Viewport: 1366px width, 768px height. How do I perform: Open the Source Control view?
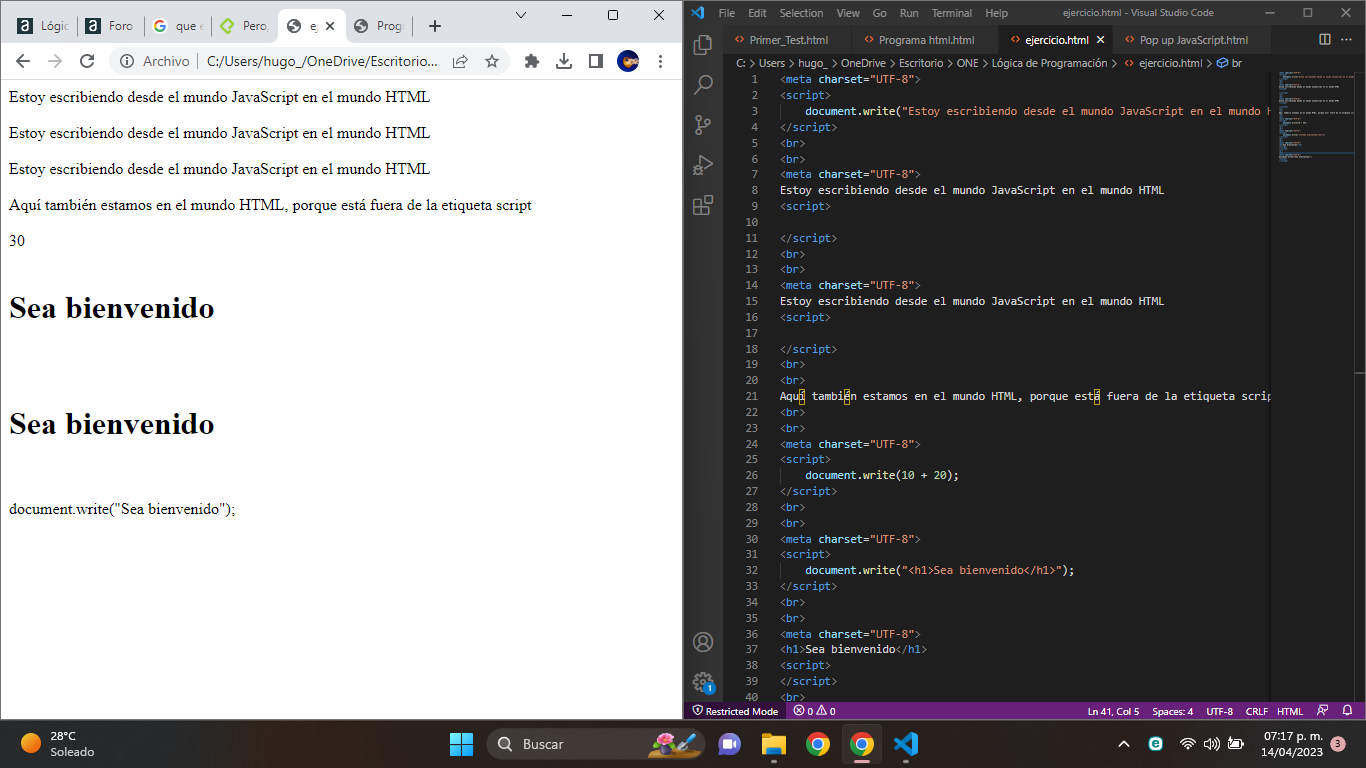tap(703, 125)
